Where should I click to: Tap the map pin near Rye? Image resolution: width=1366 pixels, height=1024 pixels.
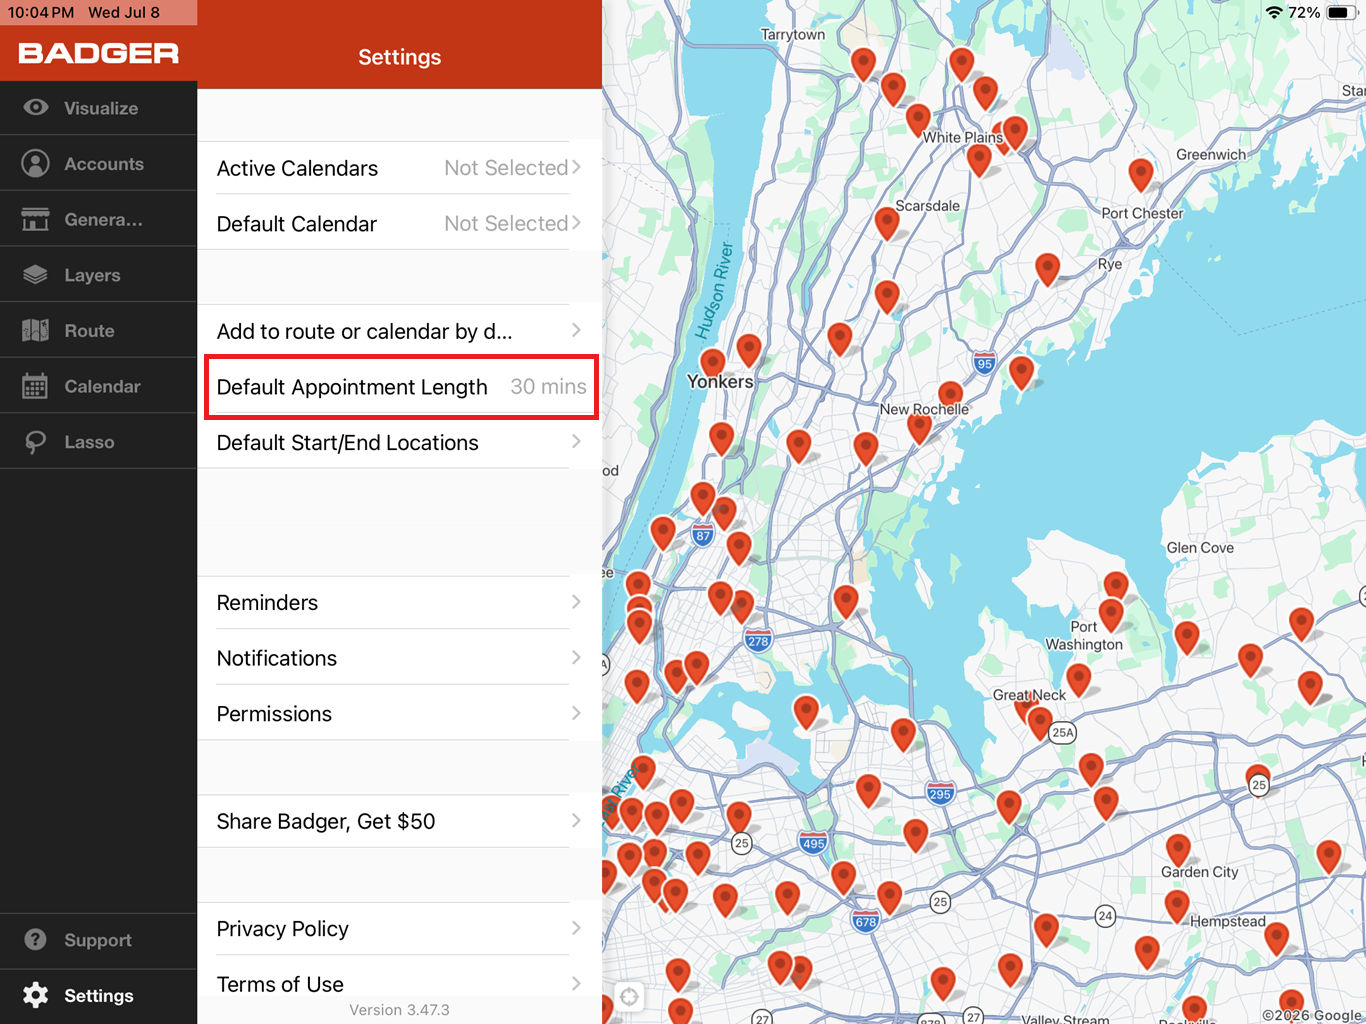click(x=1047, y=268)
